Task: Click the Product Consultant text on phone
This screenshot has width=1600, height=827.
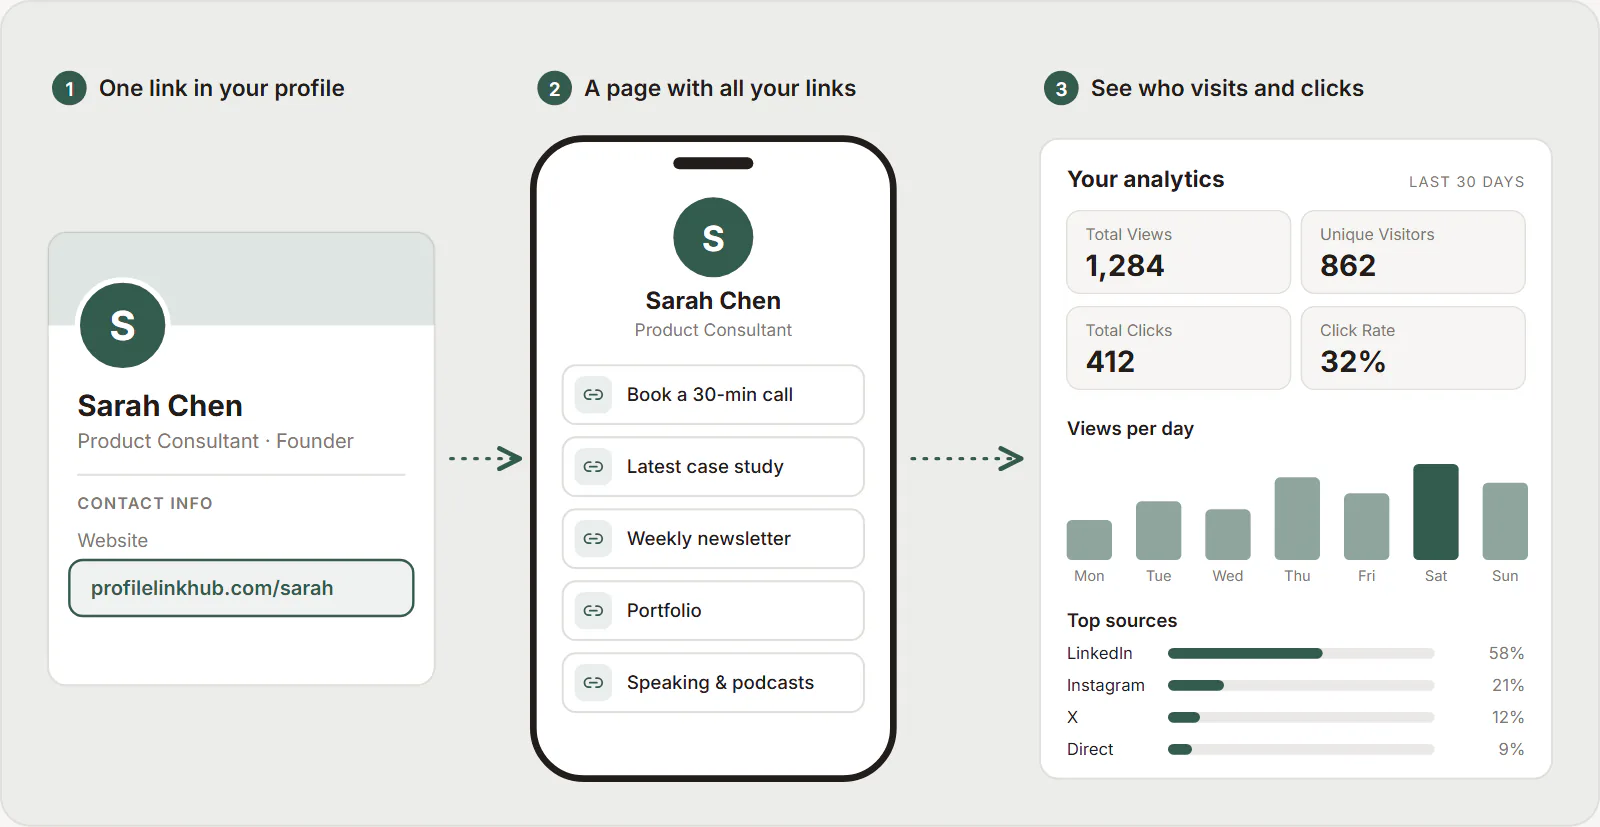Action: 713,330
